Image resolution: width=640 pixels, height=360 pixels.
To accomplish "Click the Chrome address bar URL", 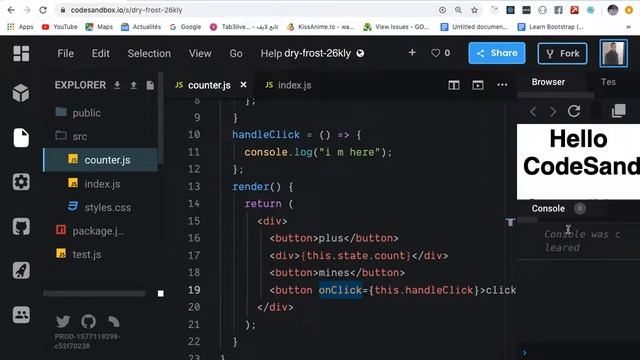I will [x=126, y=10].
